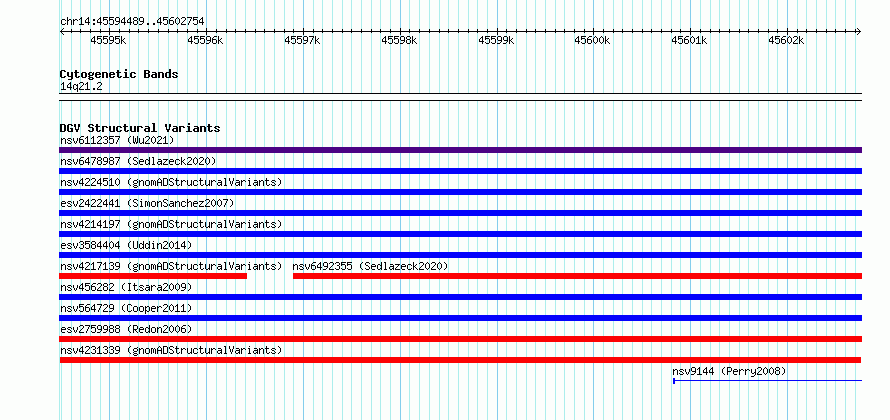Select the purple nsv6112357 variant bar
The width and height of the screenshot is (890, 420).
460,150
